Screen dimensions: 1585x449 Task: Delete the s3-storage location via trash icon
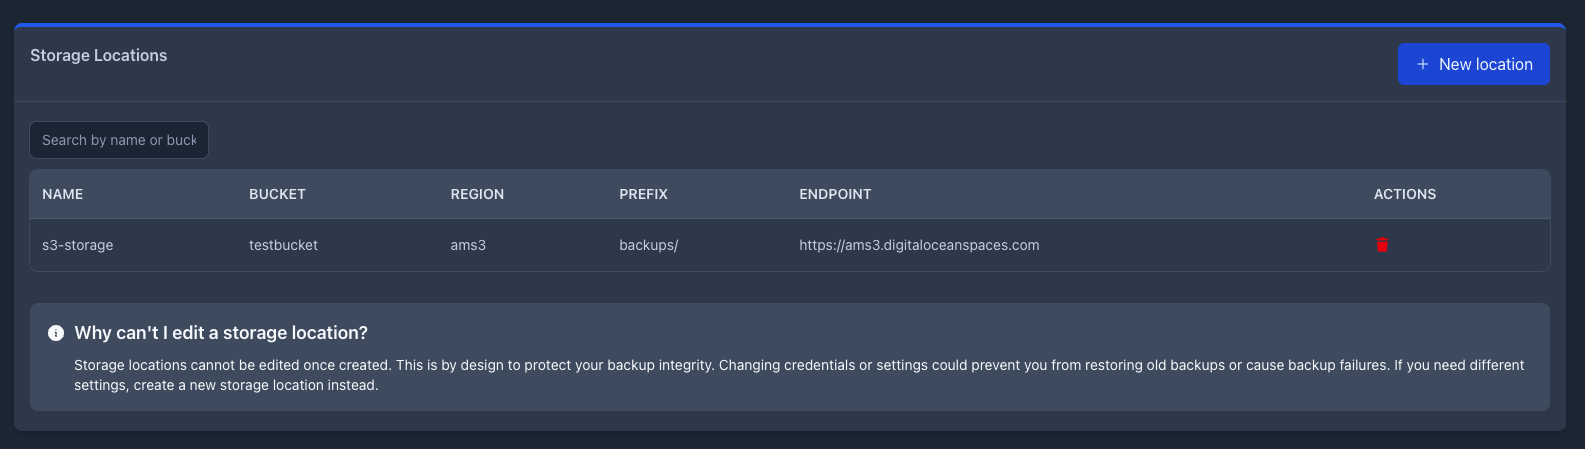(1382, 245)
